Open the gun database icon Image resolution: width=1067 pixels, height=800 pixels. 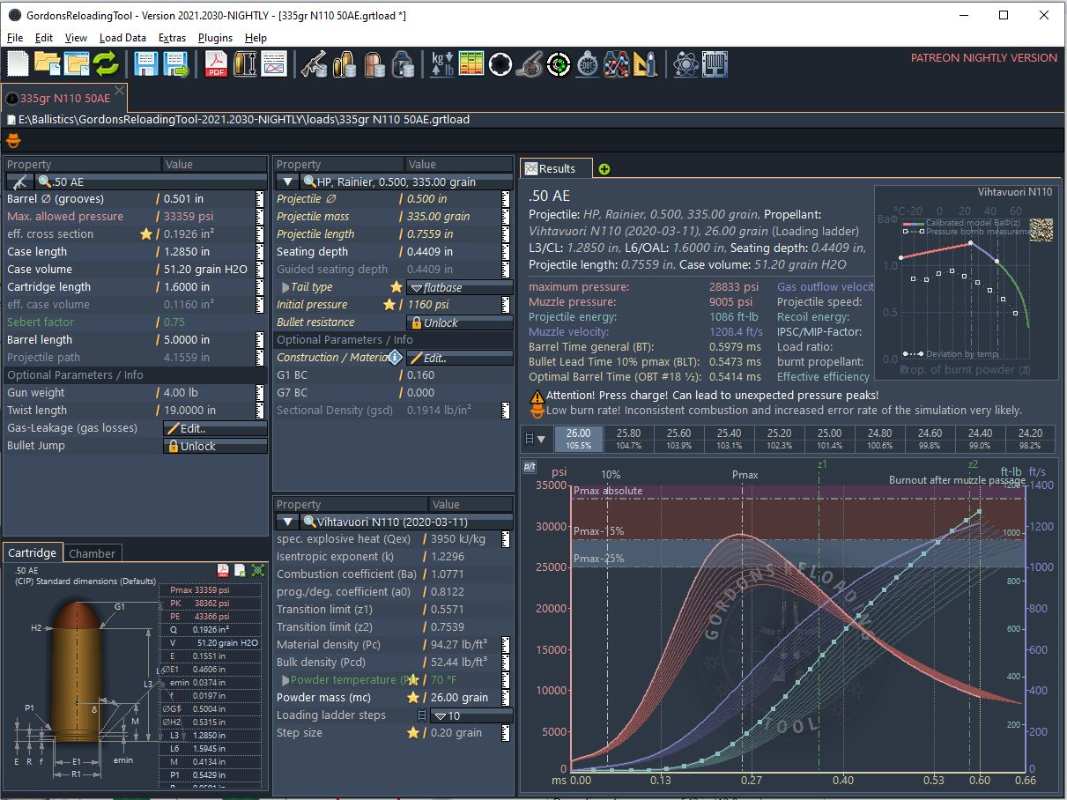click(x=314, y=64)
